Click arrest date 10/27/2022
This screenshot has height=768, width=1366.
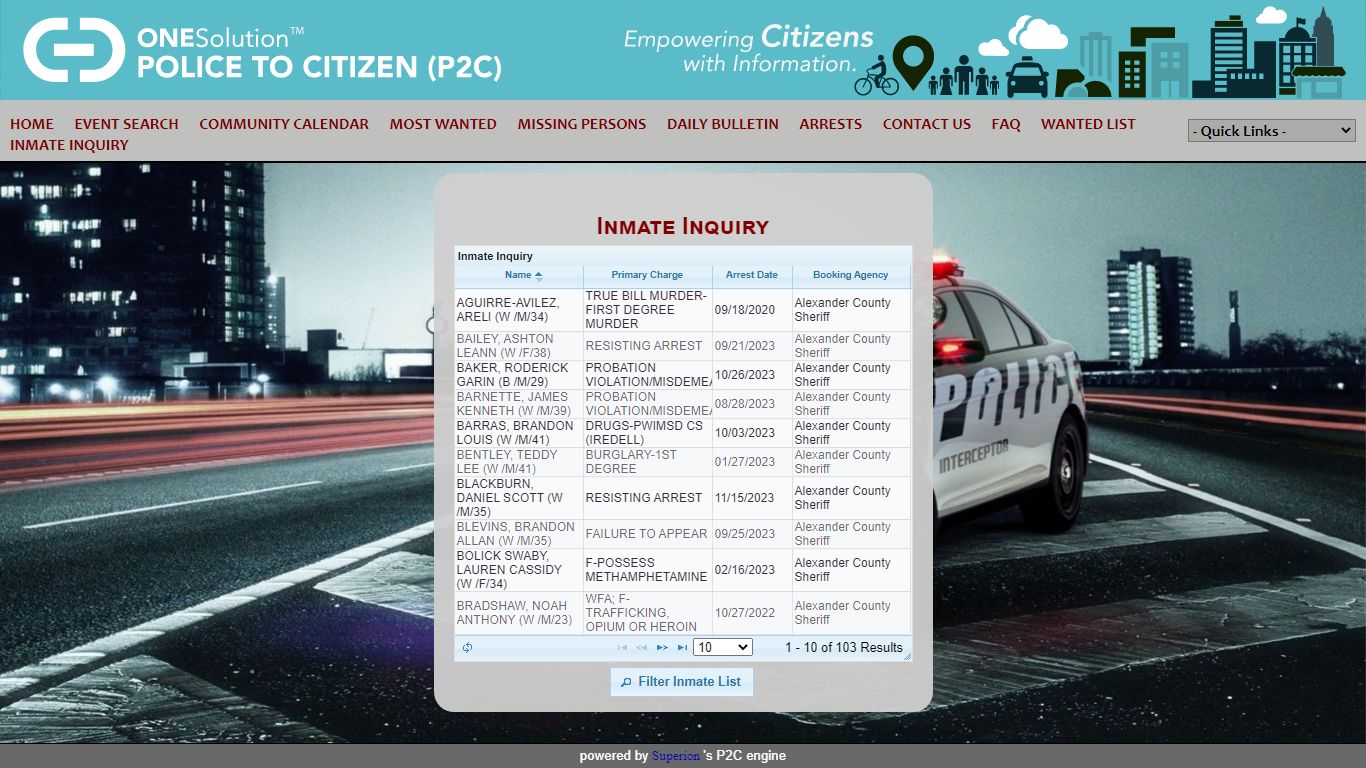pyautogui.click(x=745, y=613)
